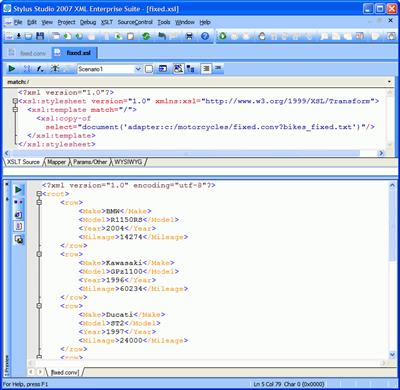Screen dimensions: 400x390
Task: Run the XSLT with the green Preview Result arrow
Action: tap(12, 69)
